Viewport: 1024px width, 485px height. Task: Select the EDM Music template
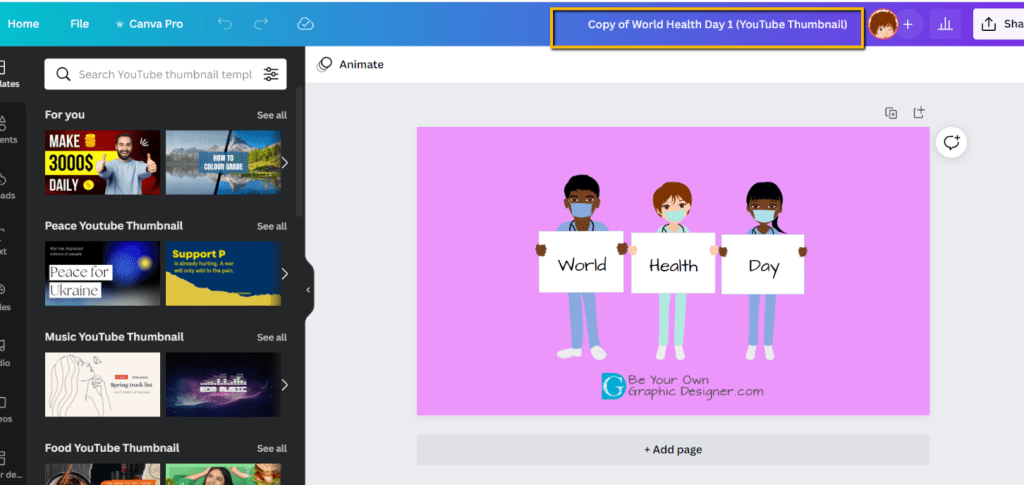[223, 384]
